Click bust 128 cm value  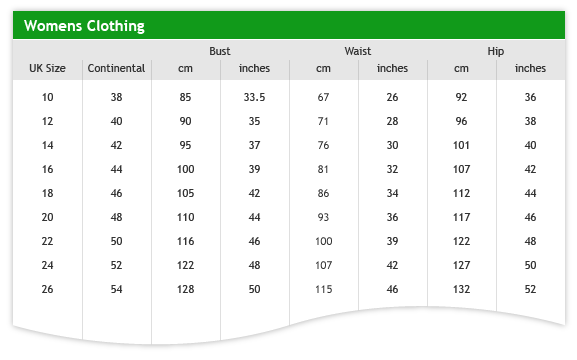pos(185,289)
